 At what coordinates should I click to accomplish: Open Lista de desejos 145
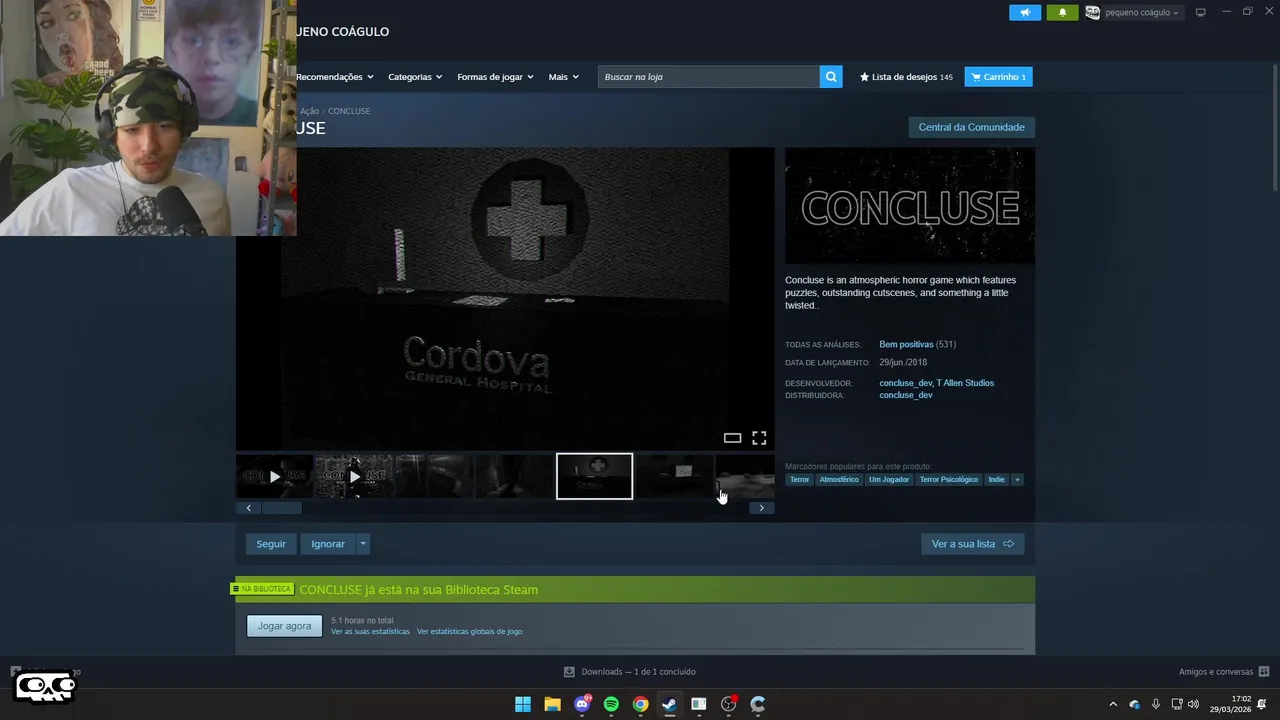pyautogui.click(x=906, y=77)
